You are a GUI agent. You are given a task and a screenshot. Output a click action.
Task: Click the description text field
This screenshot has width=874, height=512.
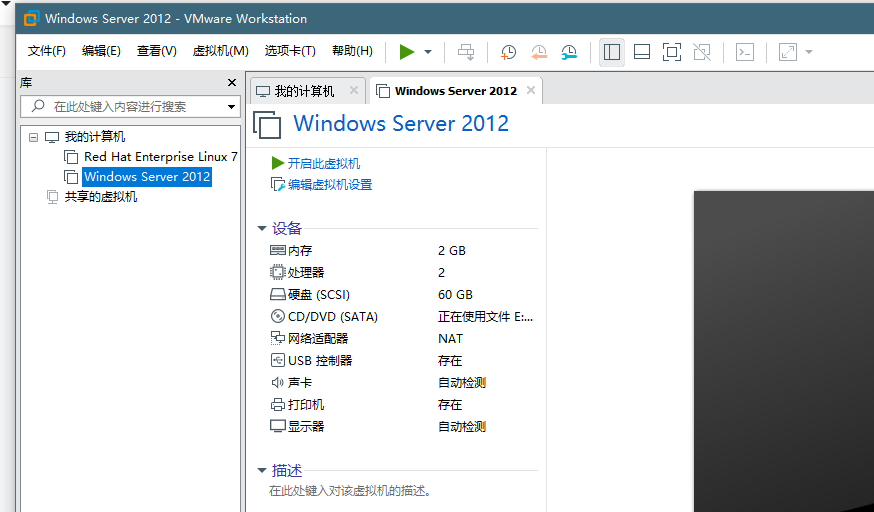pyautogui.click(x=349, y=491)
